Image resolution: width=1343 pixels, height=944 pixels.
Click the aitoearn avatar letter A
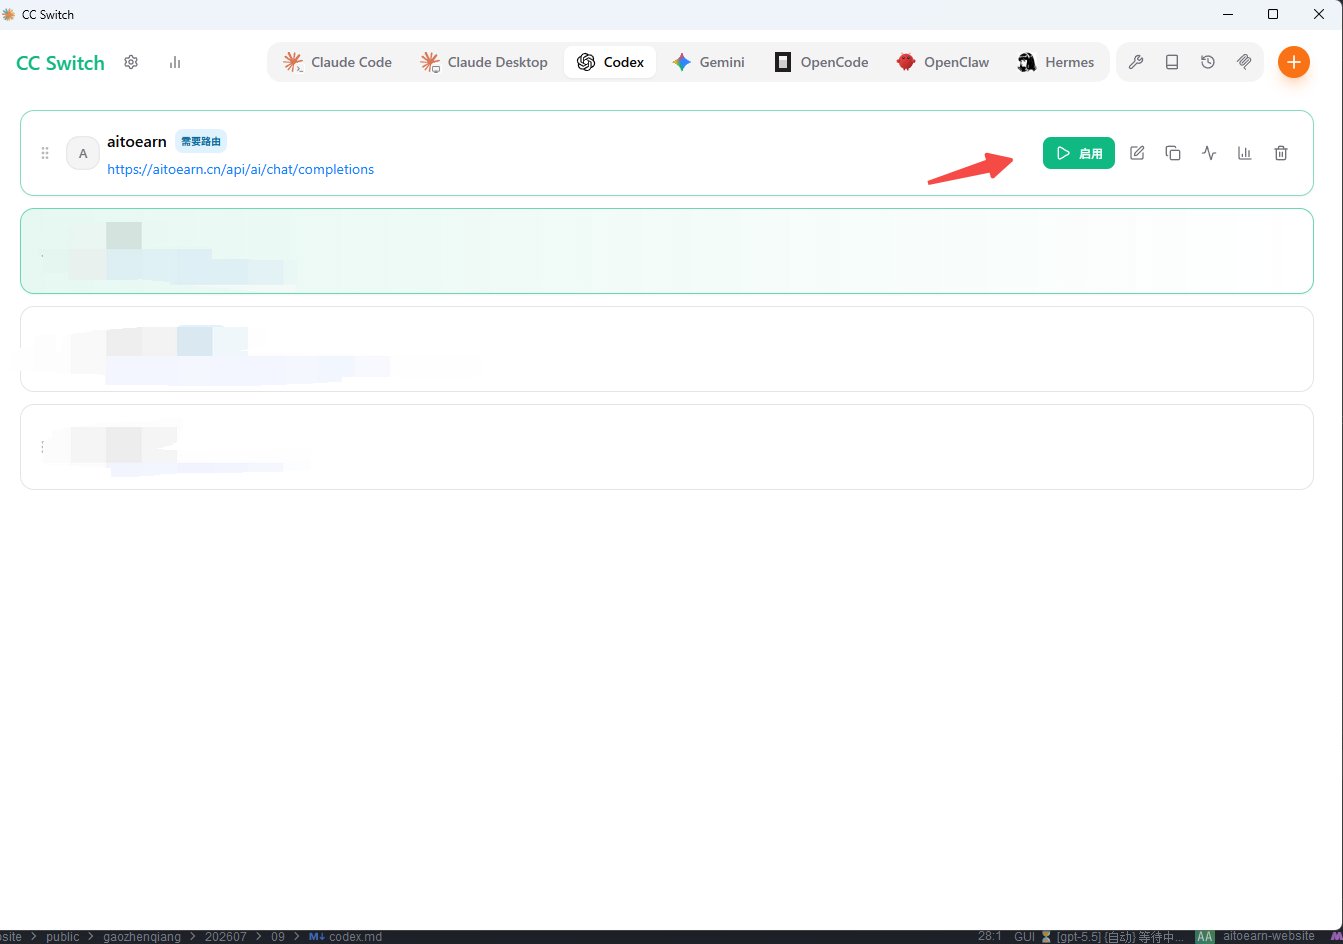[x=83, y=153]
